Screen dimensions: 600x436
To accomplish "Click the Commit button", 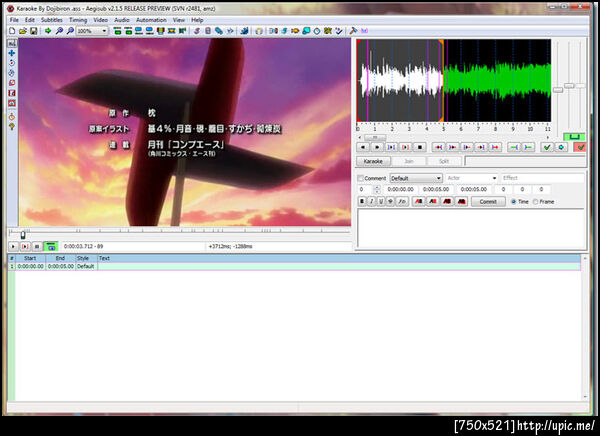I will click(x=488, y=202).
